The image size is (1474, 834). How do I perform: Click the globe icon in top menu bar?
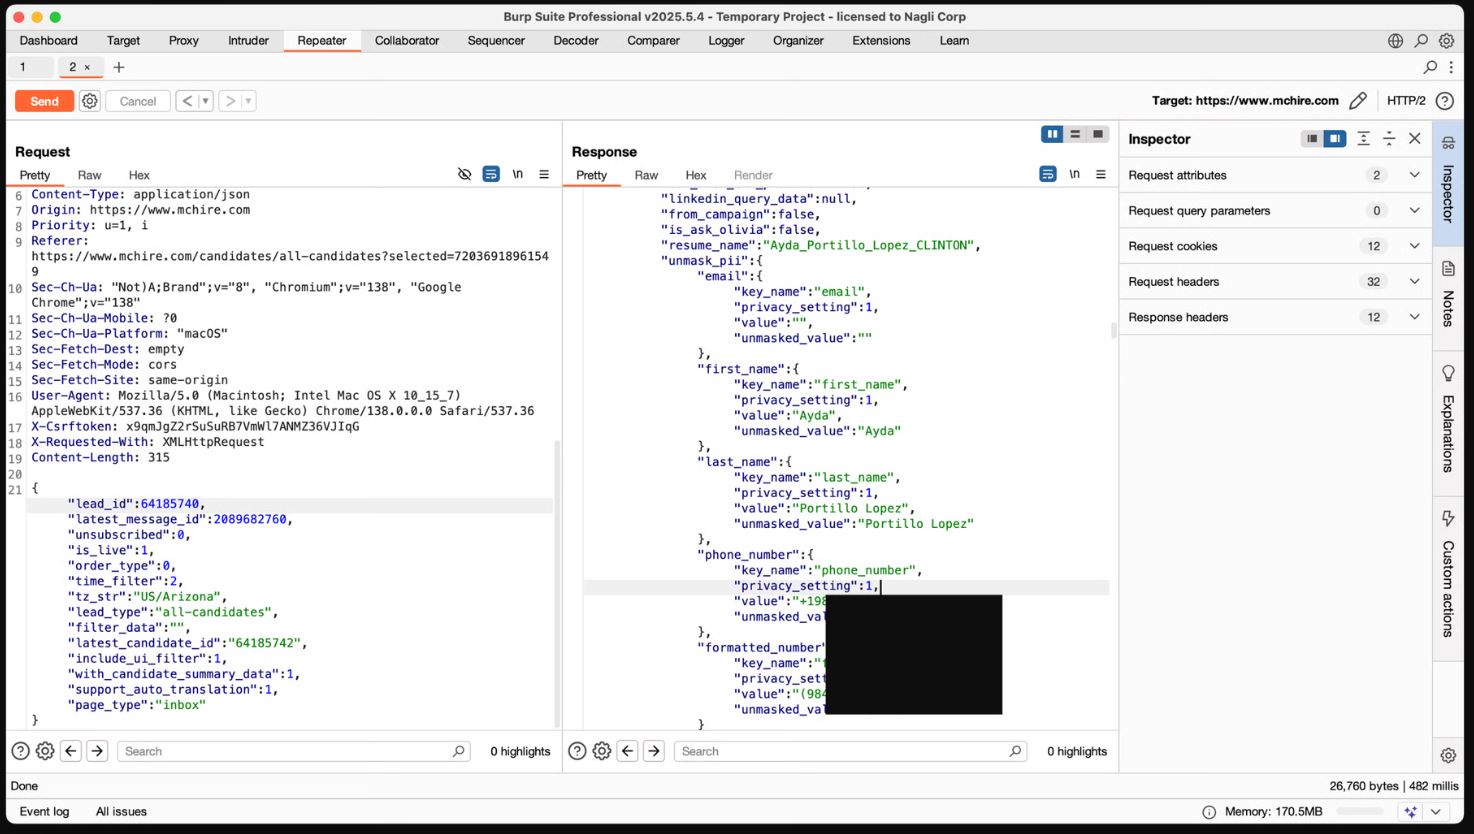[x=1395, y=41]
